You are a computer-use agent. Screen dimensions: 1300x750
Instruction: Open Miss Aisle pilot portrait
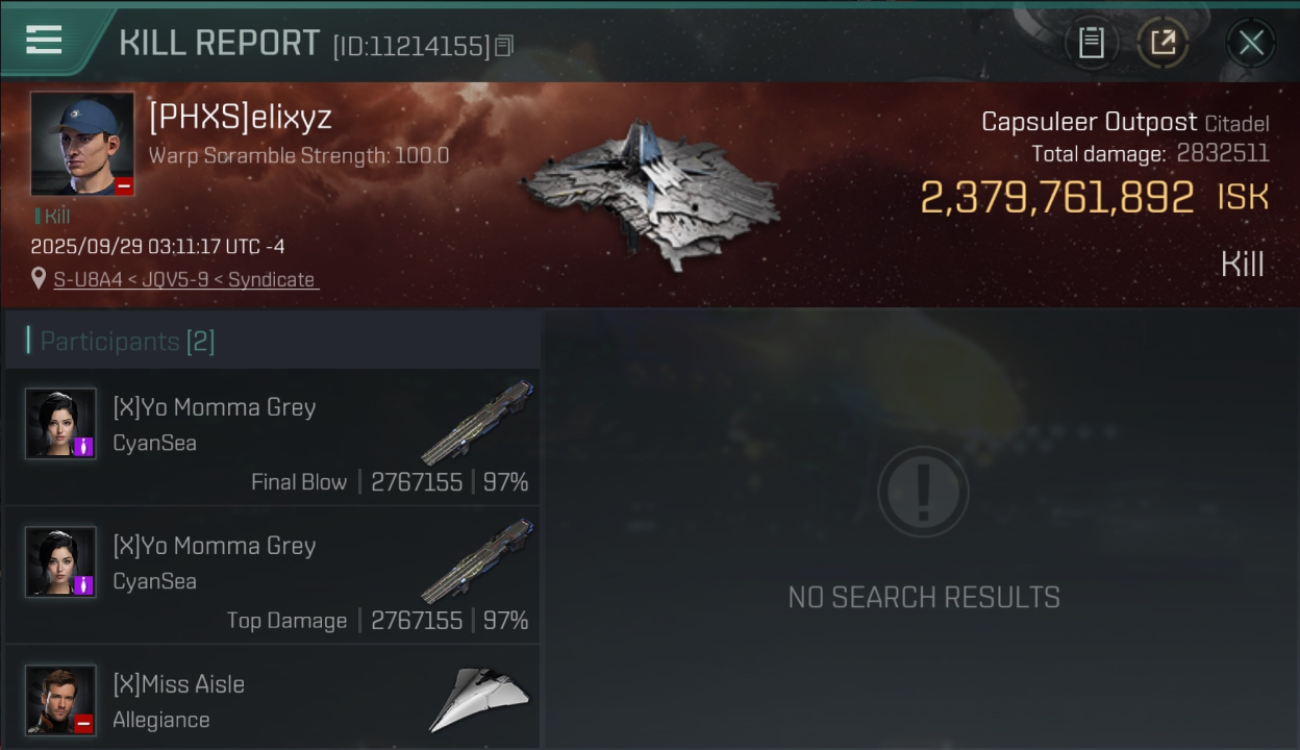coord(61,700)
